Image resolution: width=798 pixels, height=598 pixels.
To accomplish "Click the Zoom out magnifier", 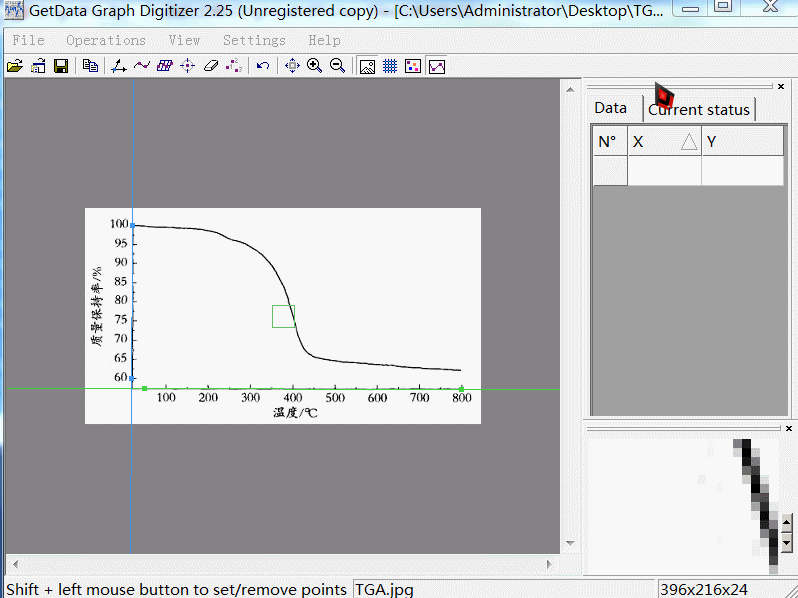I will point(337,66).
